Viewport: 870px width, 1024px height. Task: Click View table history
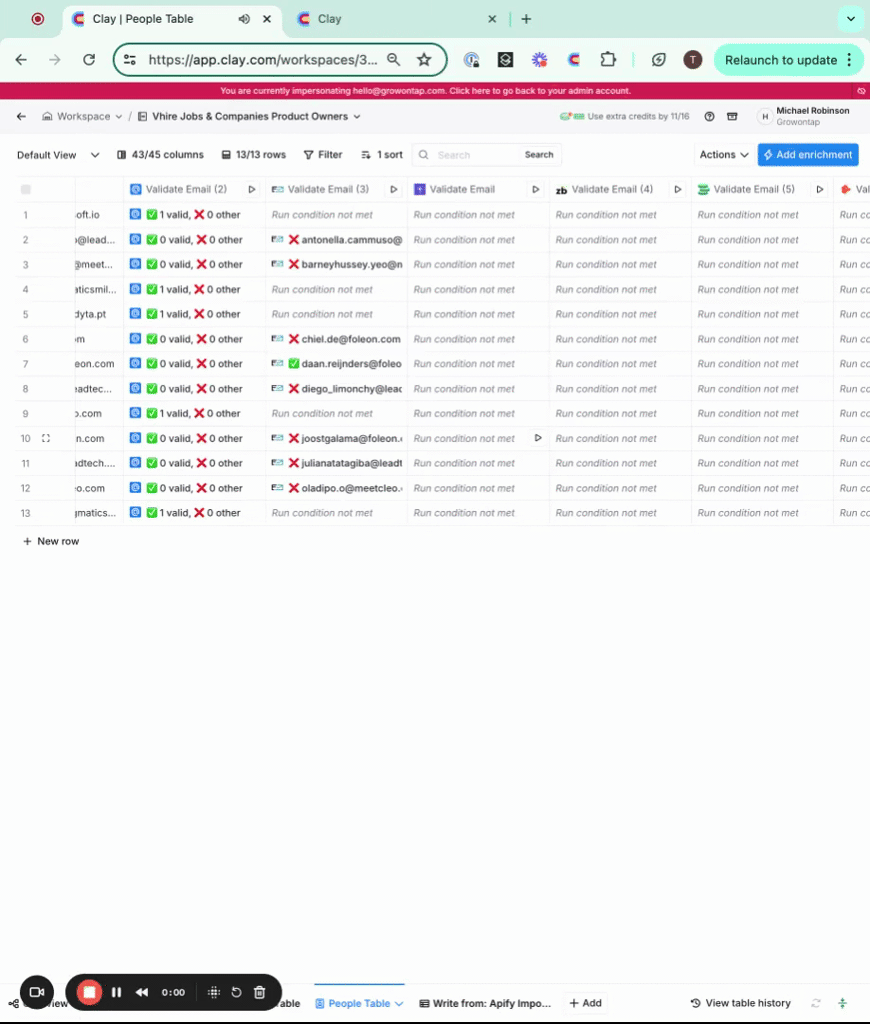(x=741, y=1003)
